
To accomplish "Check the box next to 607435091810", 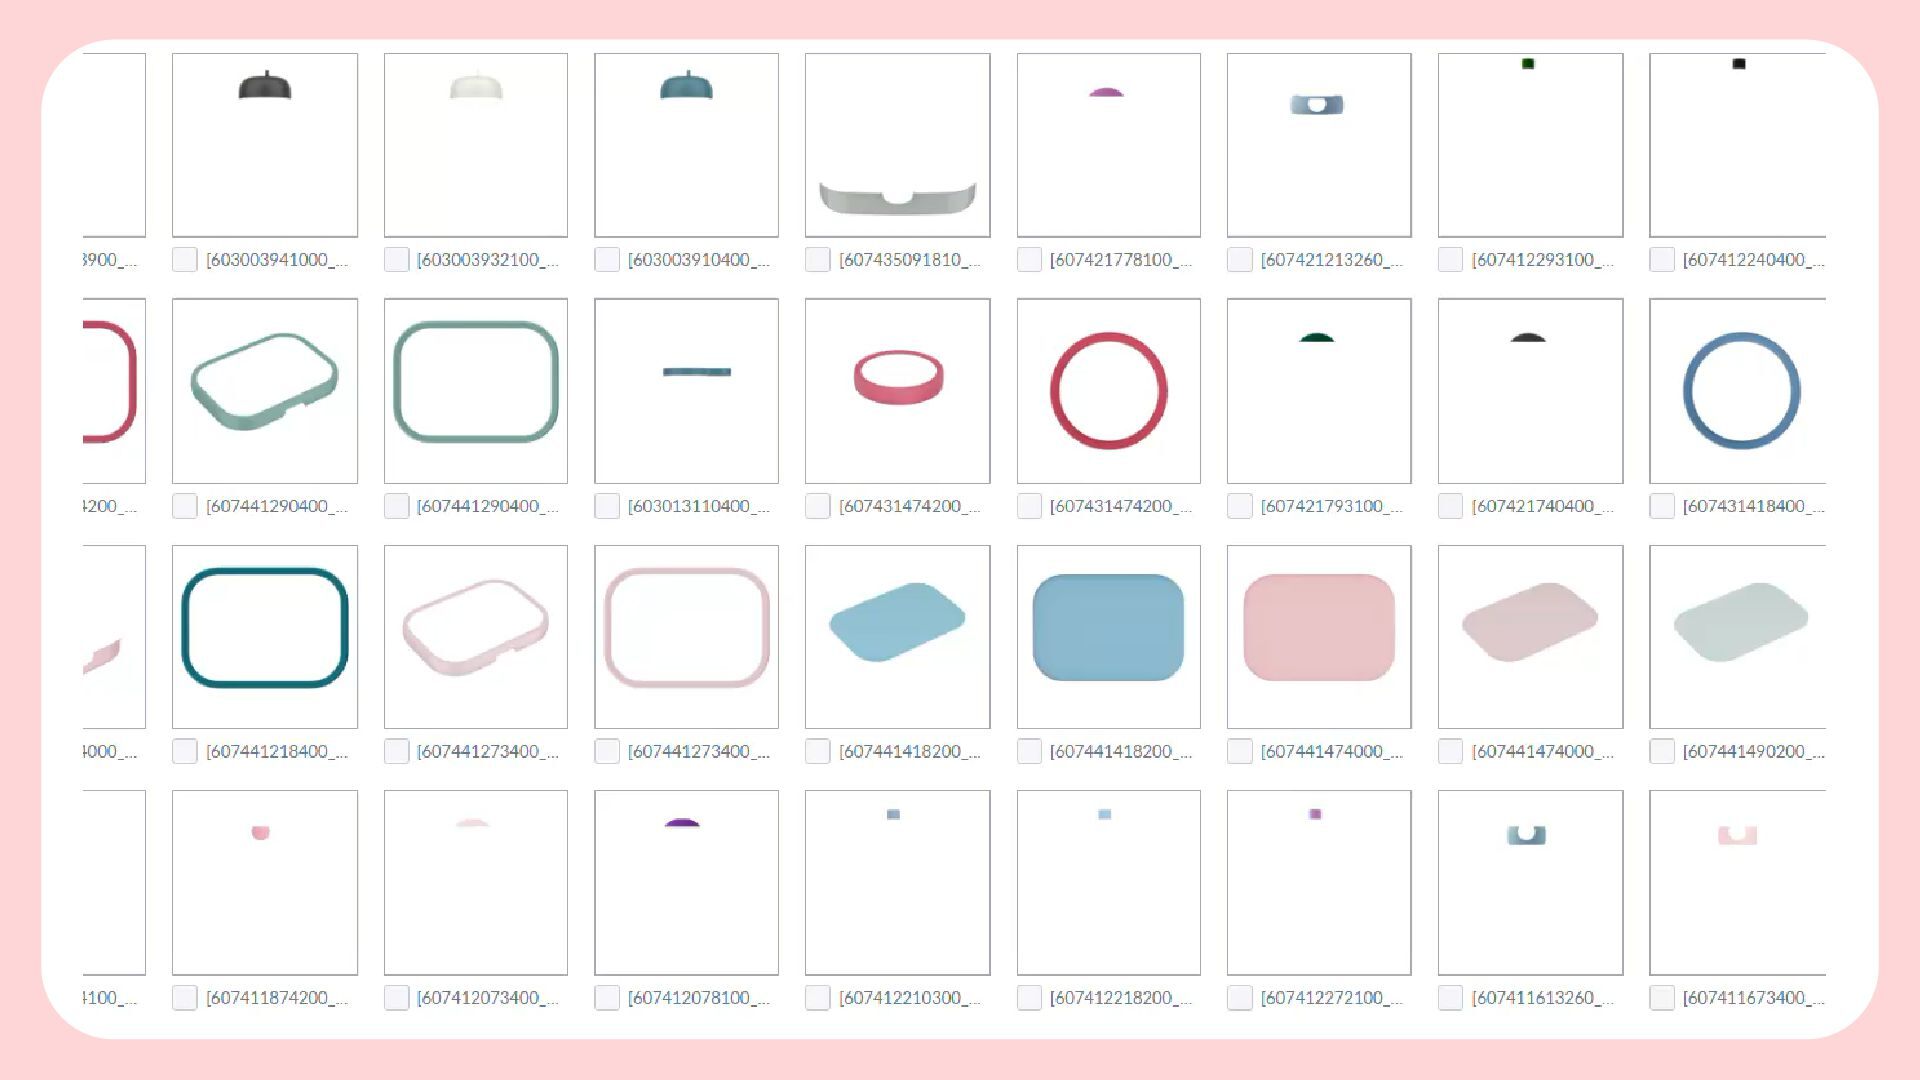I will (x=817, y=260).
